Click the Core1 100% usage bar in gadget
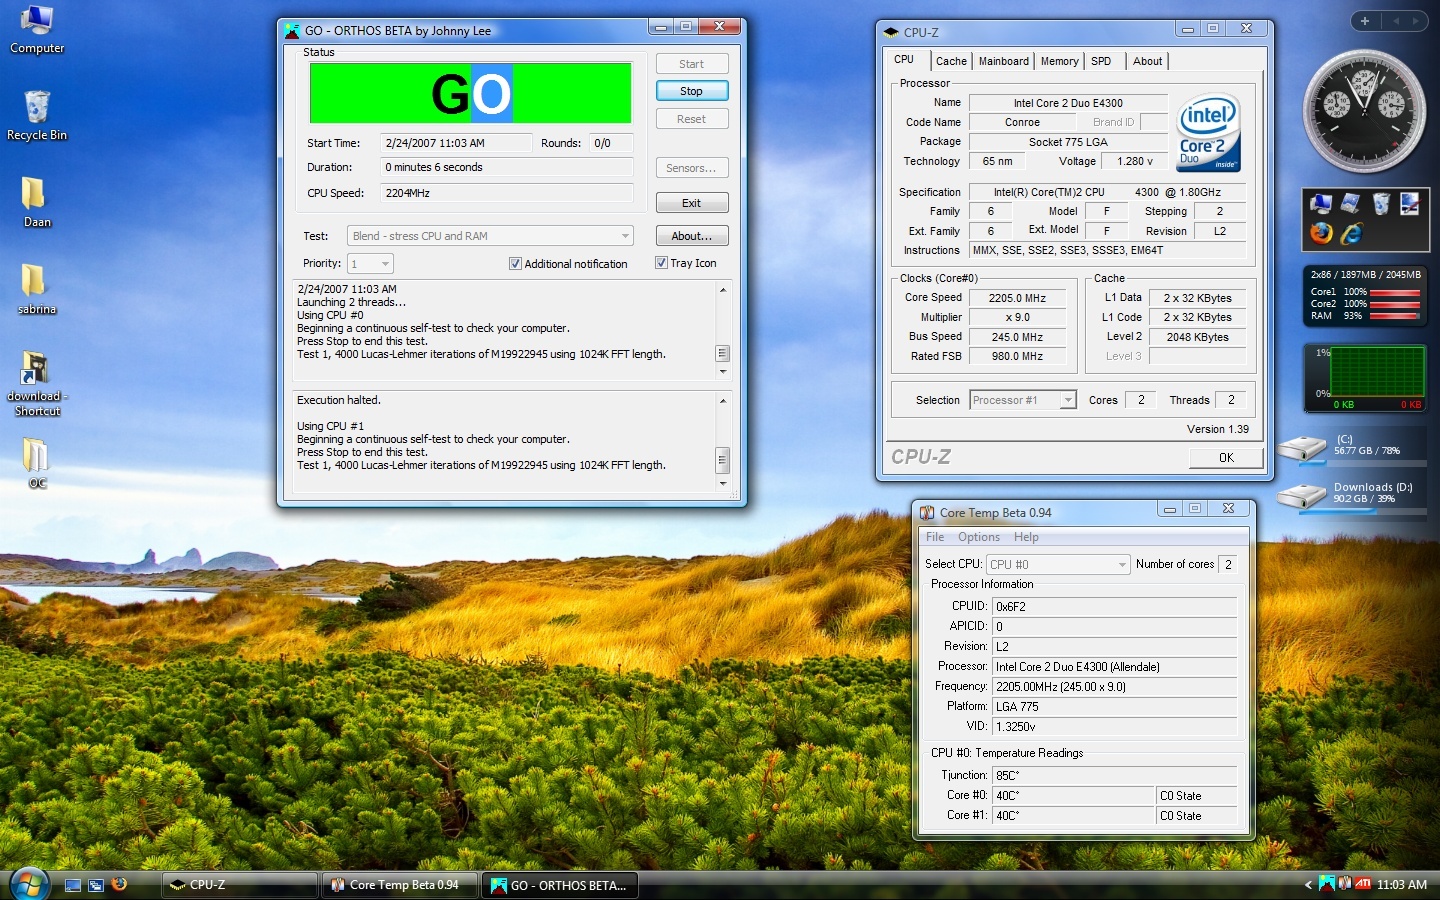 (x=1394, y=292)
